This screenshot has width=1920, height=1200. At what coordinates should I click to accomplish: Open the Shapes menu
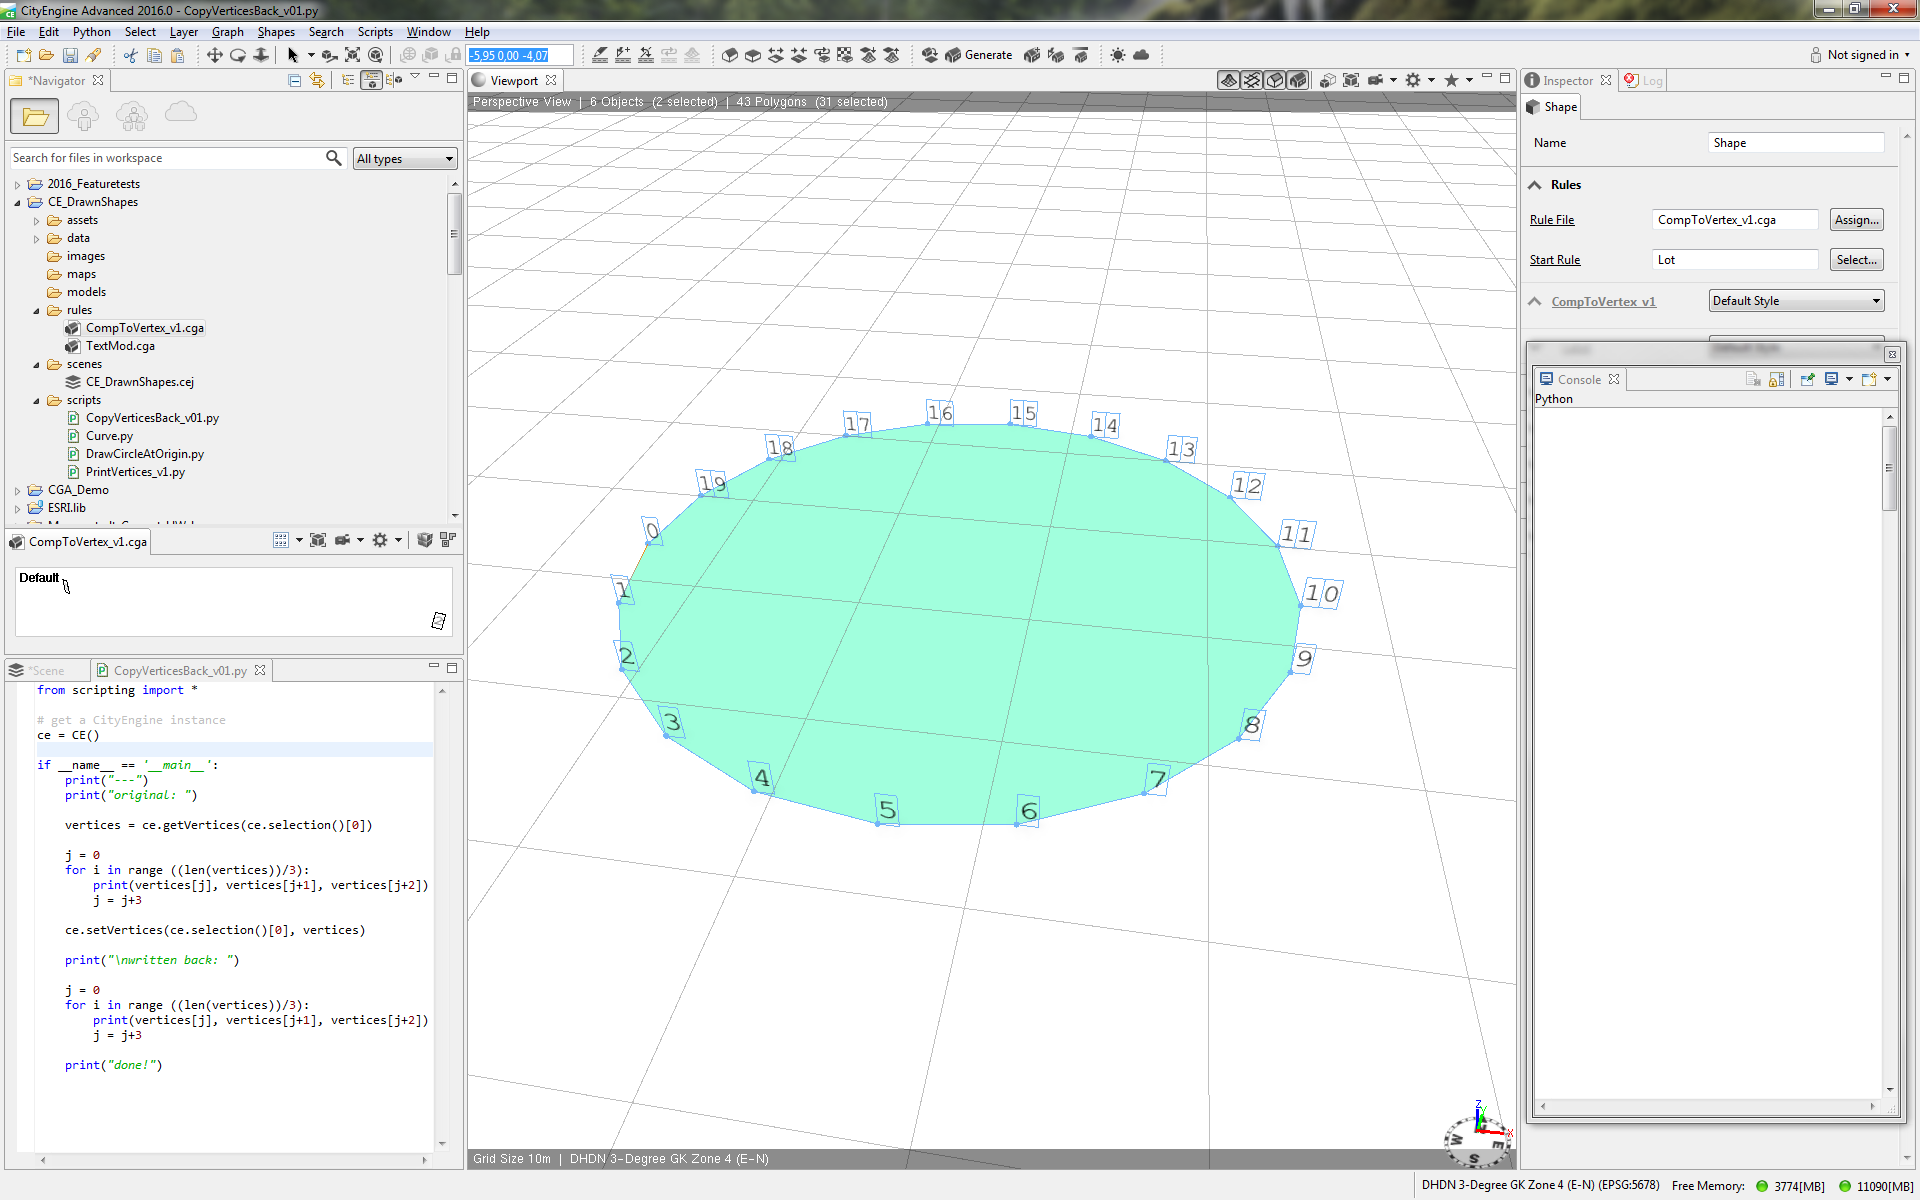[x=276, y=32]
